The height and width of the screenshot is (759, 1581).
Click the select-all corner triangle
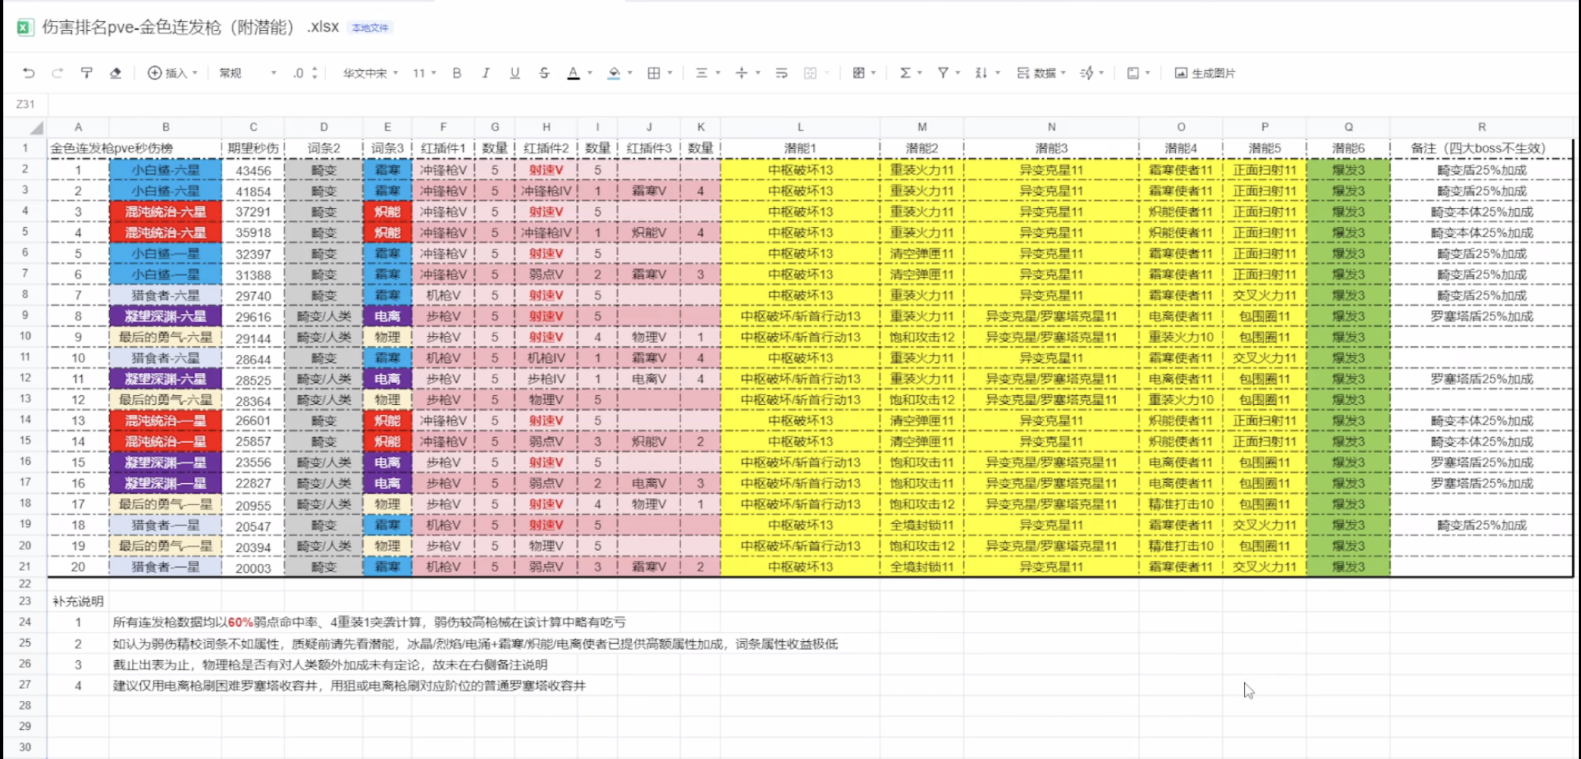coord(36,128)
